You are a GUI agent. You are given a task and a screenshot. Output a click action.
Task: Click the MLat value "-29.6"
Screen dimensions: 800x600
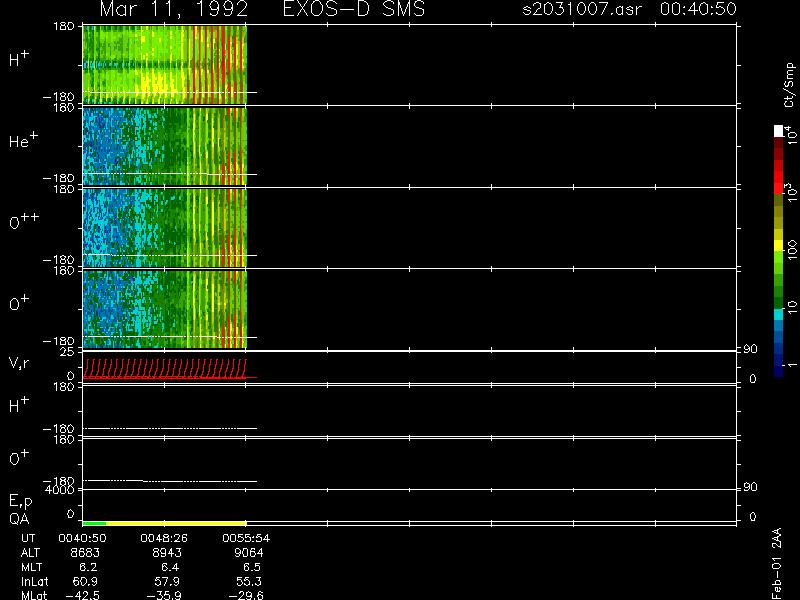[246, 595]
